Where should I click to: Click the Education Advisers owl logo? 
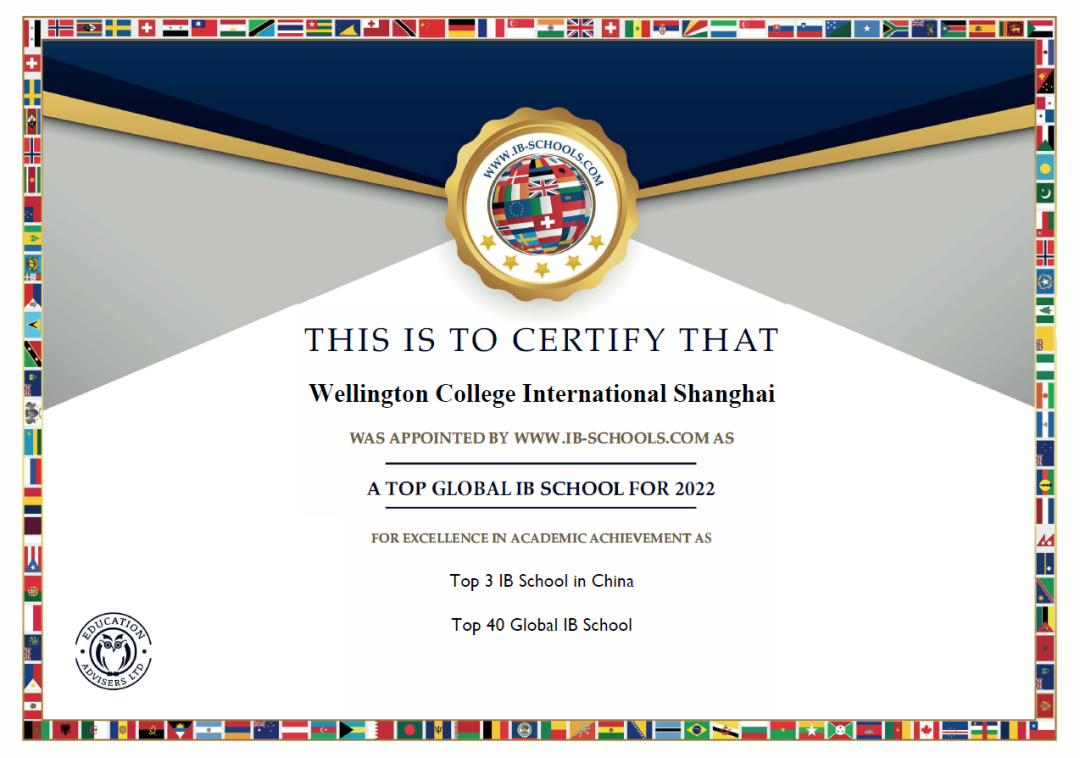pyautogui.click(x=113, y=651)
